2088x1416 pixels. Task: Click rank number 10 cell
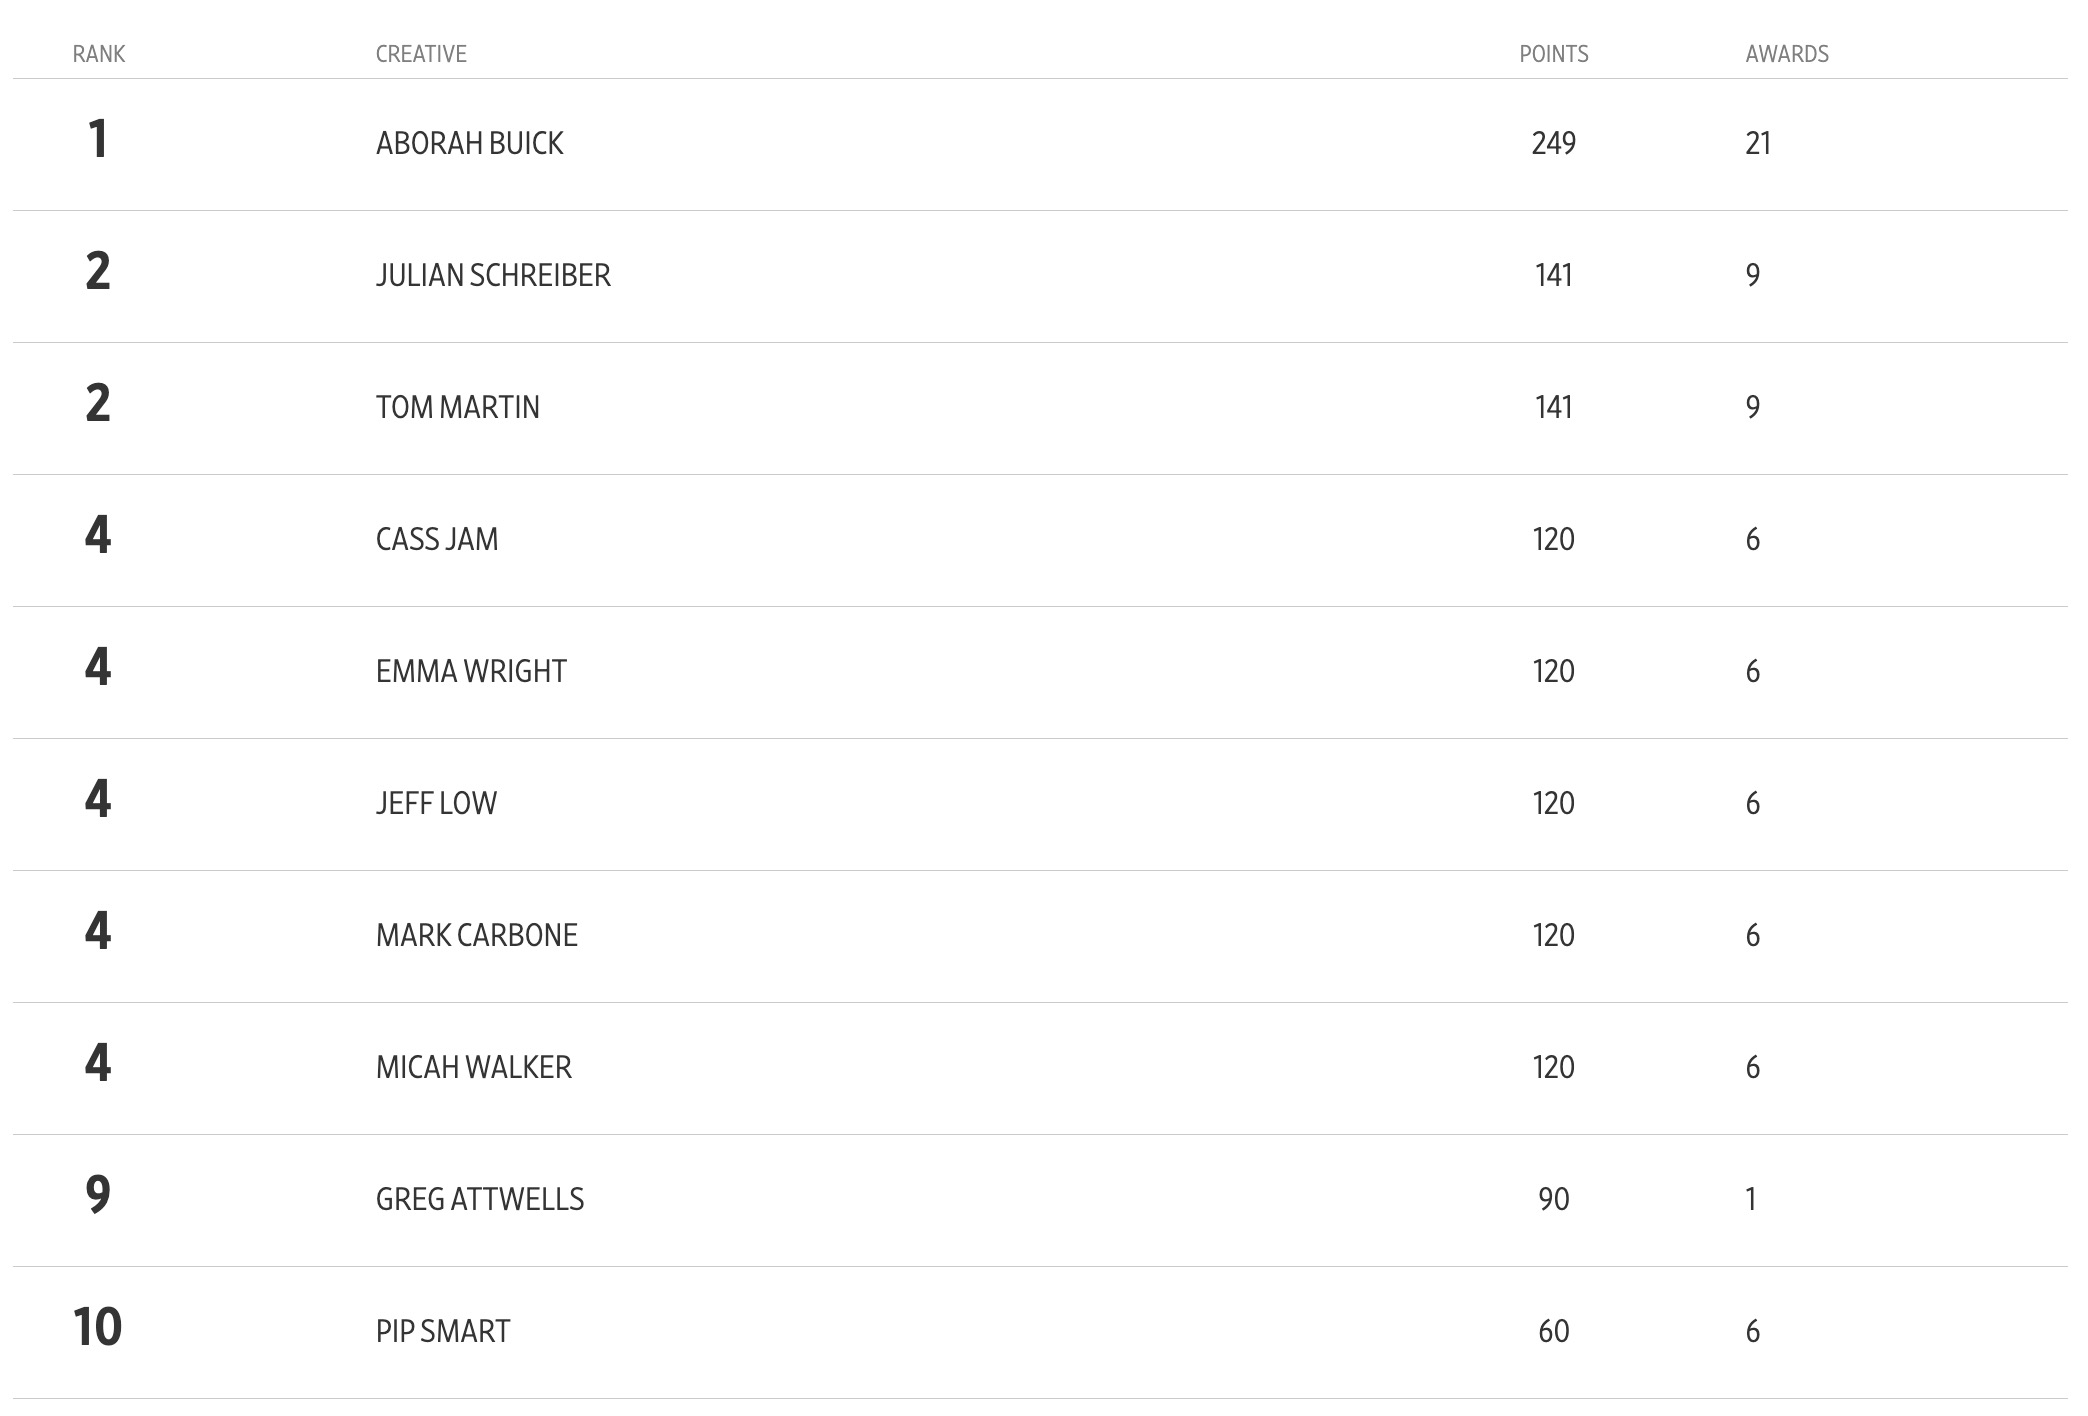98,1327
